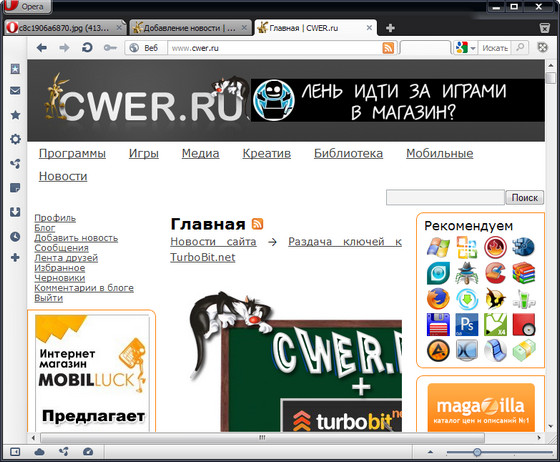The width and height of the screenshot is (560, 462).
Task: Open the Черновики link
Action: point(60,278)
